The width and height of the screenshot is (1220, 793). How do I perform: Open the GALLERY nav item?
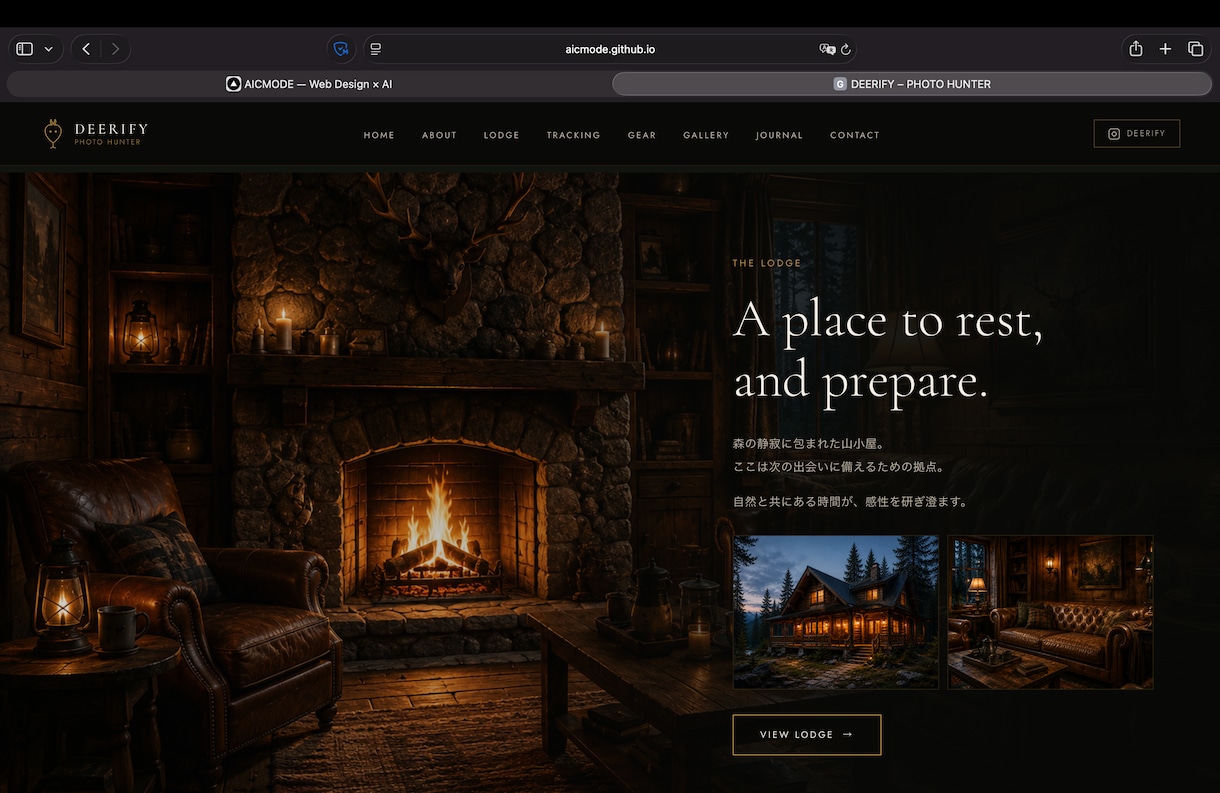[x=706, y=135]
